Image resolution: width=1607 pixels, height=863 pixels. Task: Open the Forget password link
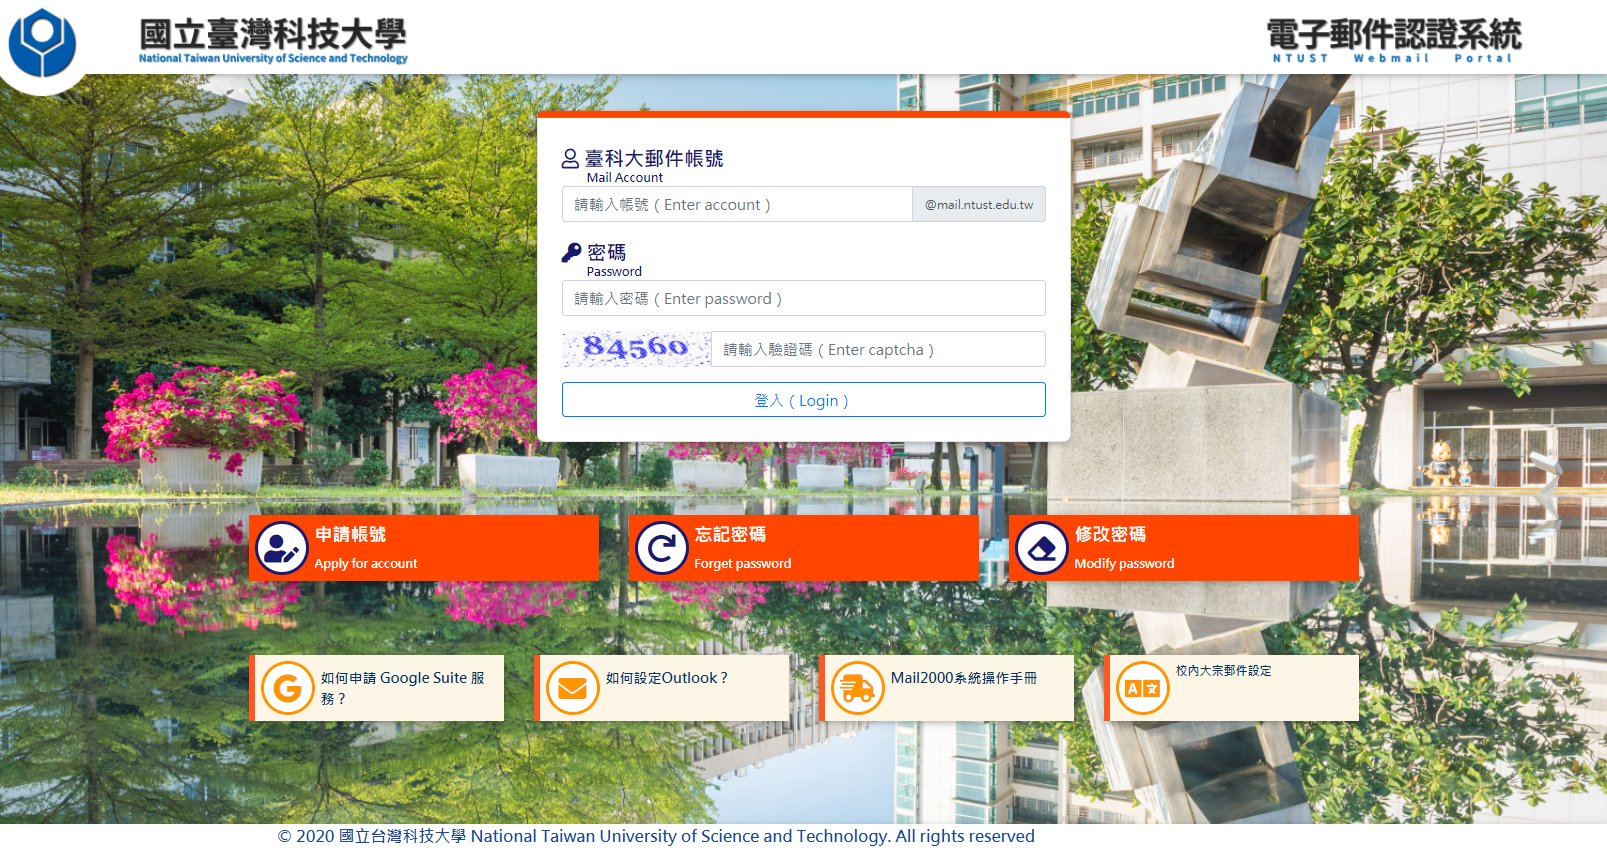804,548
